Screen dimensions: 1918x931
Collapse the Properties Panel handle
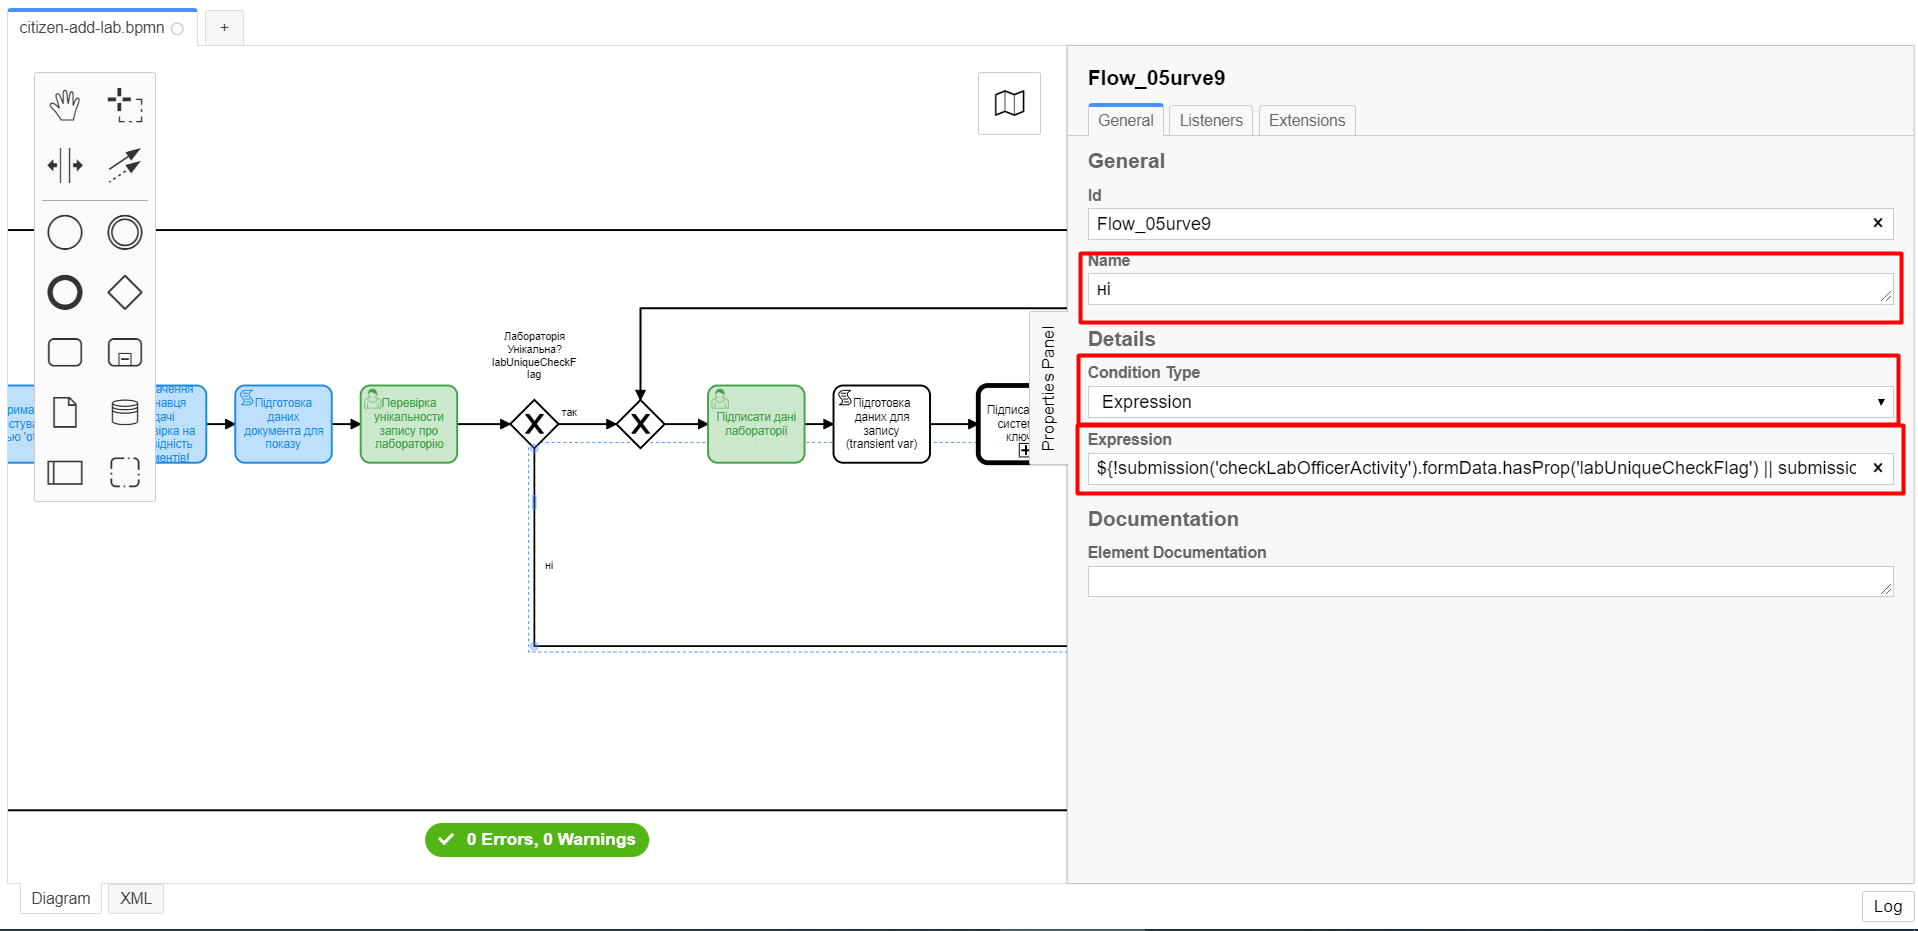click(1048, 388)
